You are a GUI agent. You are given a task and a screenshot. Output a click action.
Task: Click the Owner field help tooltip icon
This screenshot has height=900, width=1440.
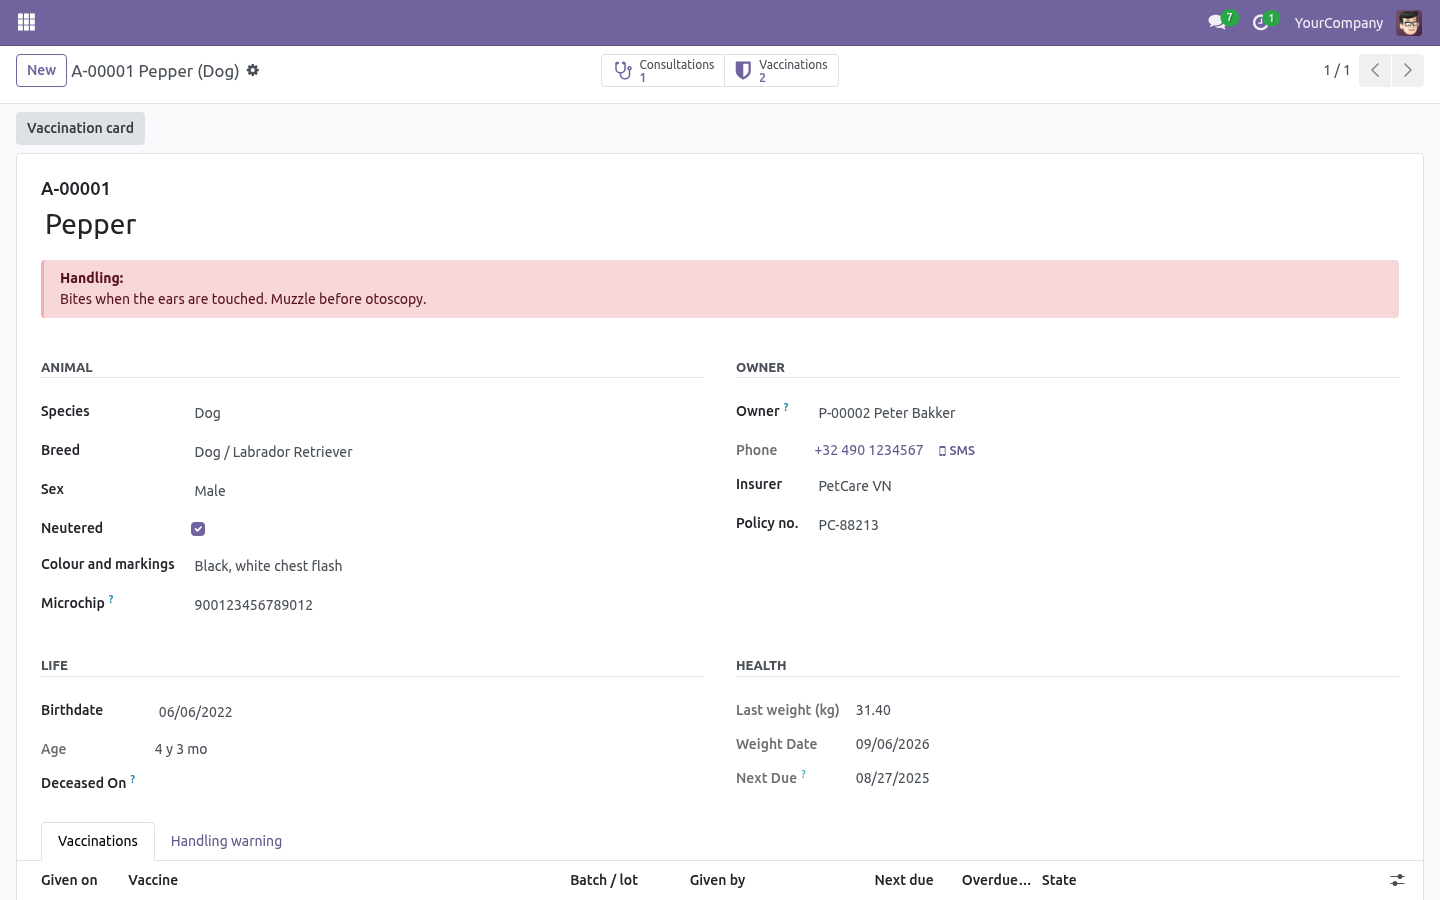click(x=786, y=407)
